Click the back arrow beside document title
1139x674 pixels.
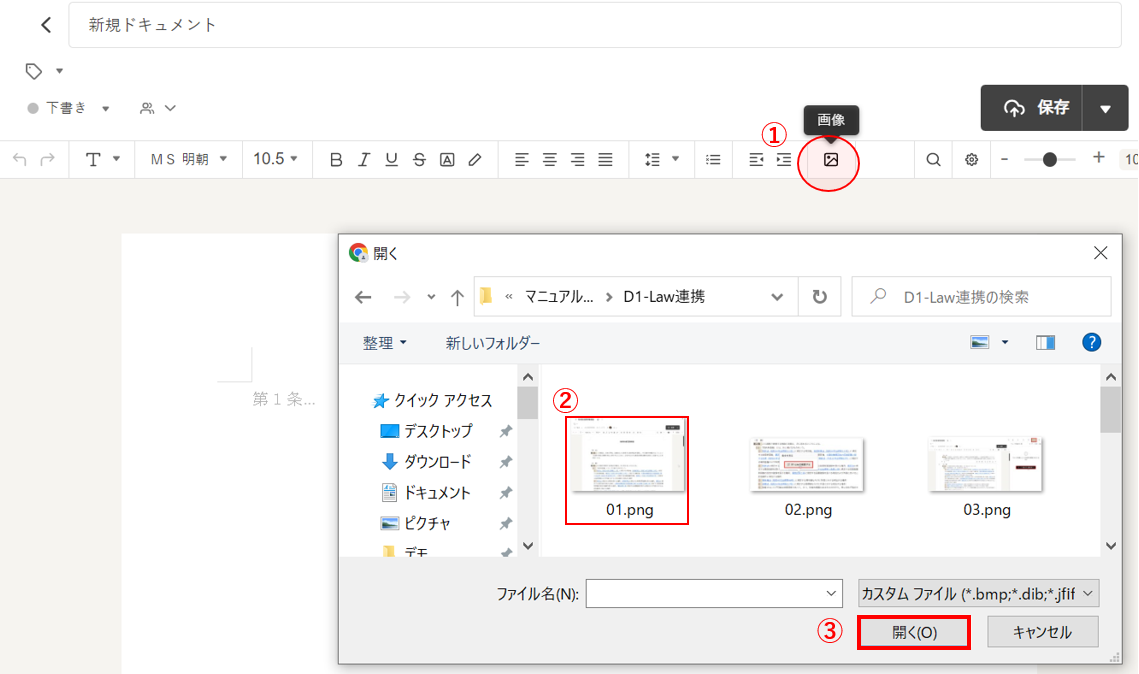point(46,25)
